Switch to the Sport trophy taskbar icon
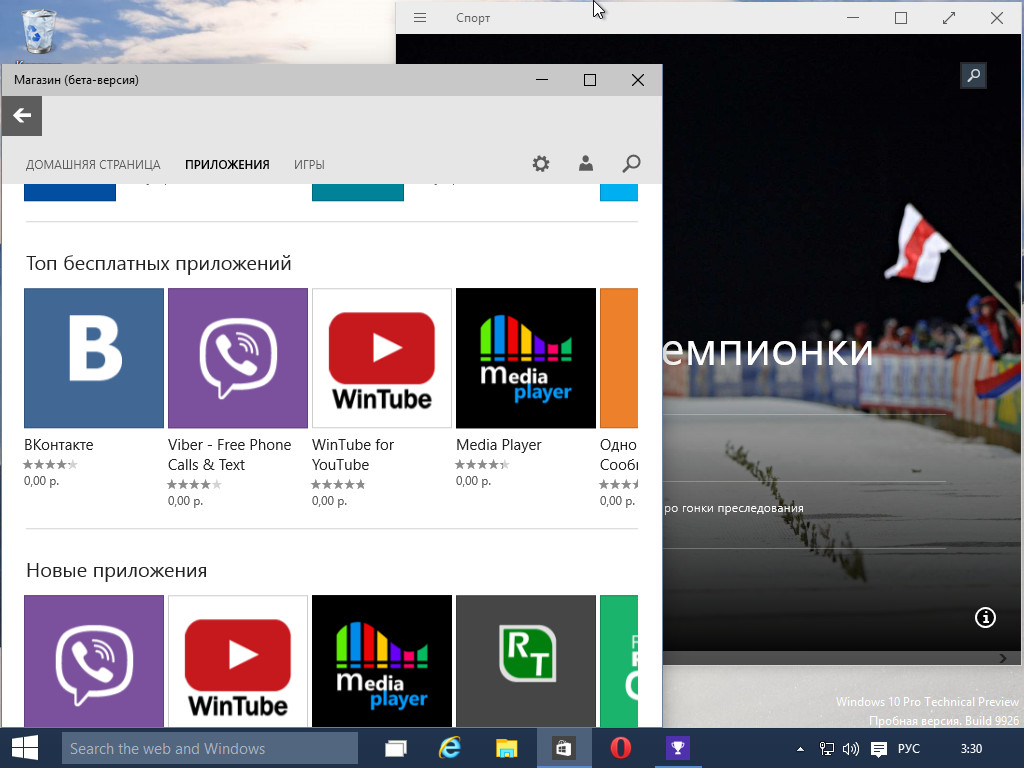The image size is (1024, 768). (677, 748)
